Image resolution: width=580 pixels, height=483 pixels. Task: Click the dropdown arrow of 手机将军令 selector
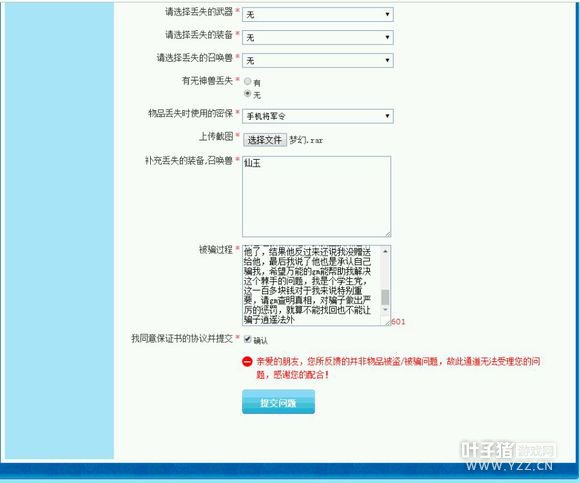(x=387, y=116)
